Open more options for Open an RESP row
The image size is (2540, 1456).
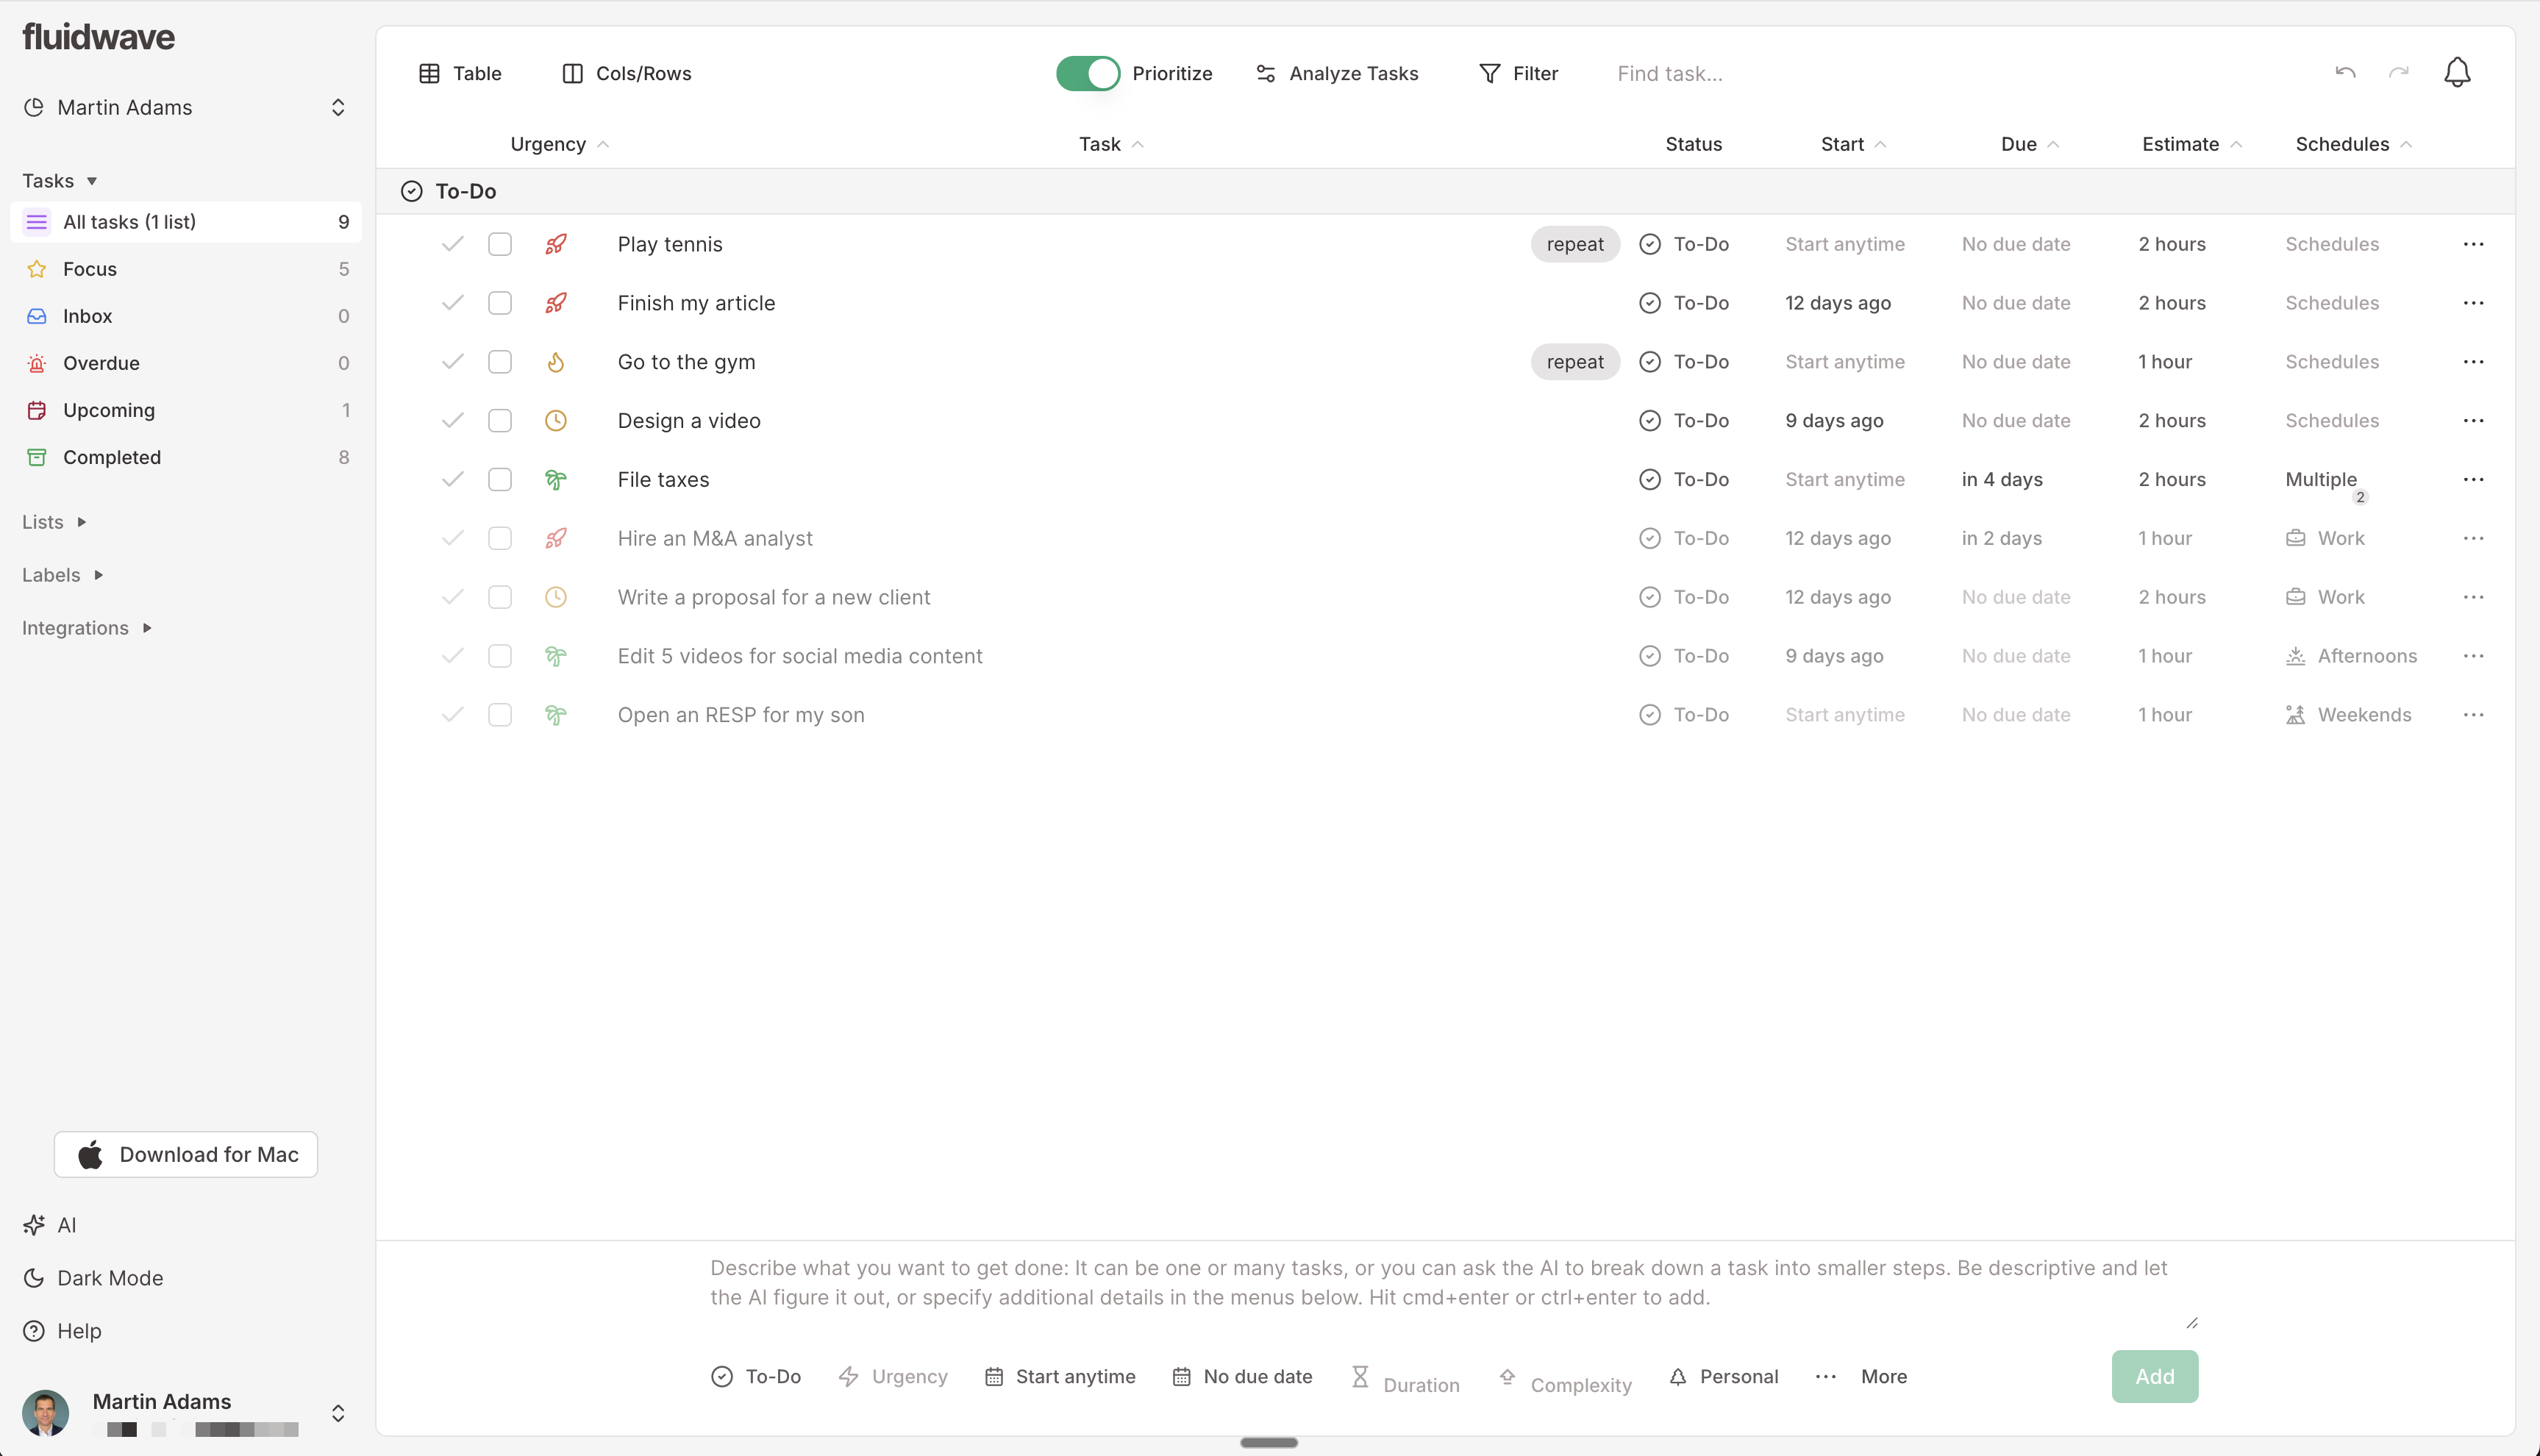(2473, 716)
